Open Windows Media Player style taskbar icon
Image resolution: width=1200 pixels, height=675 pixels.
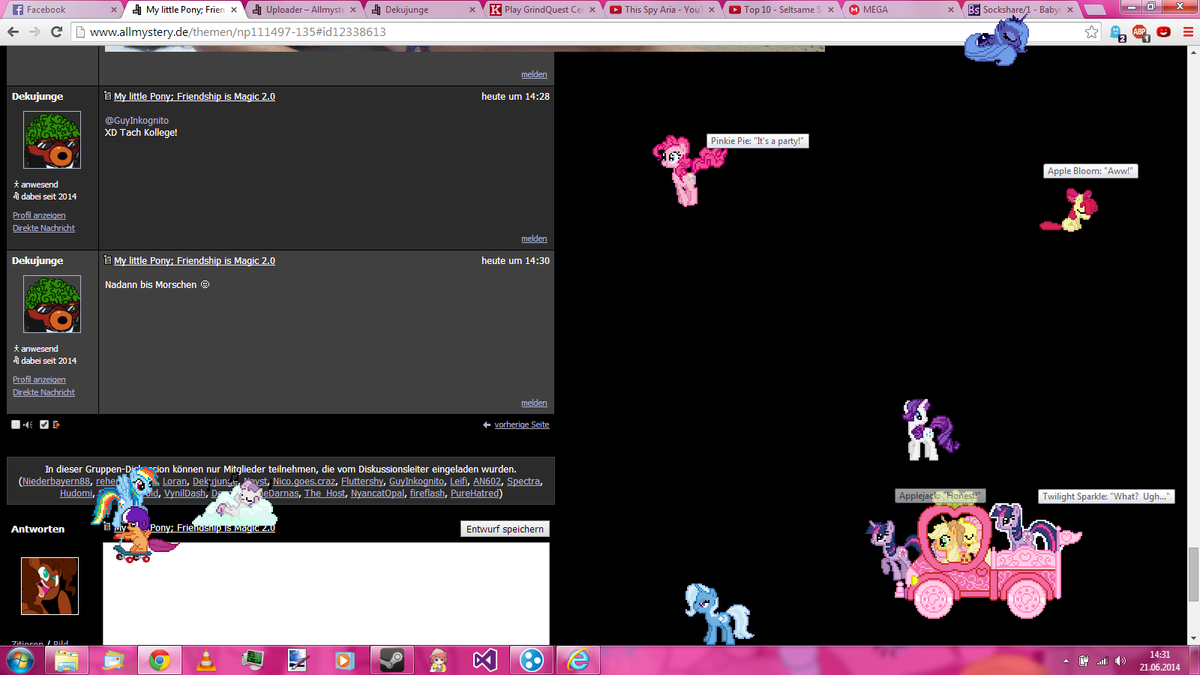coord(343,660)
